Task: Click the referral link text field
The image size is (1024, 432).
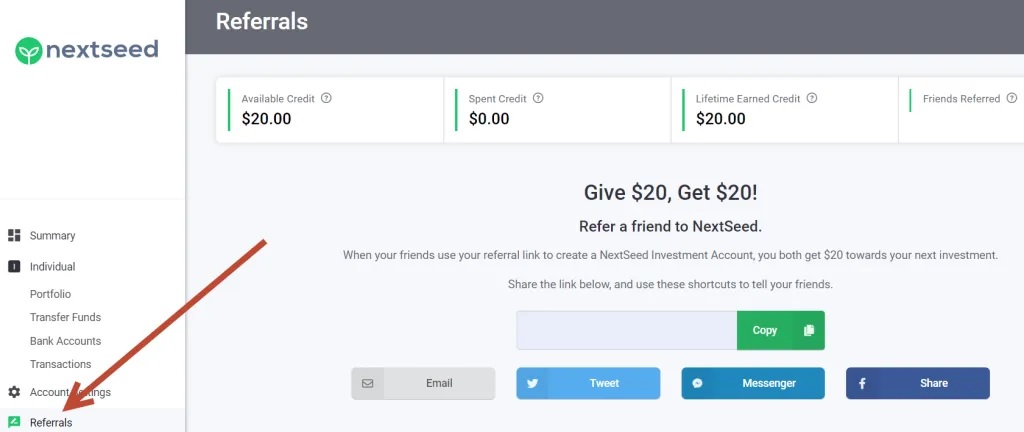Action: [x=627, y=330]
